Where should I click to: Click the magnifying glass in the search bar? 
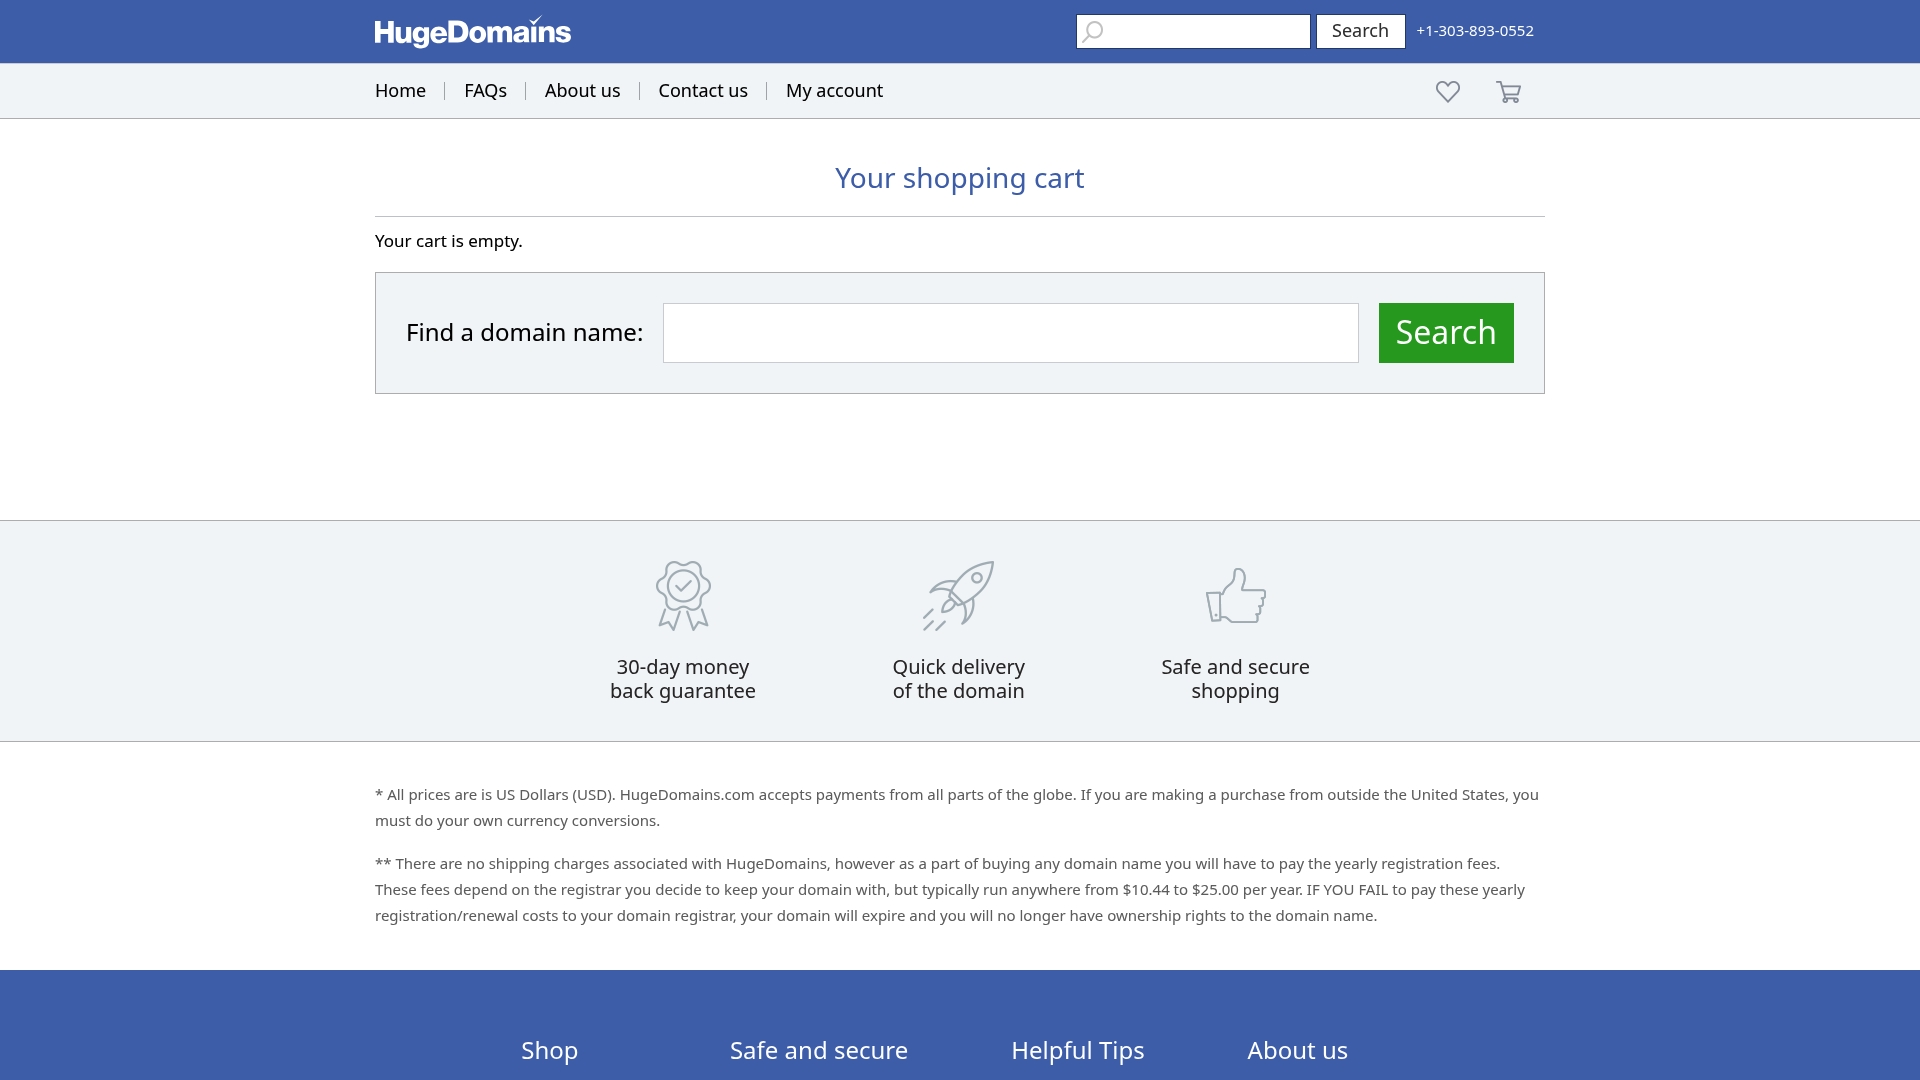pos(1092,31)
